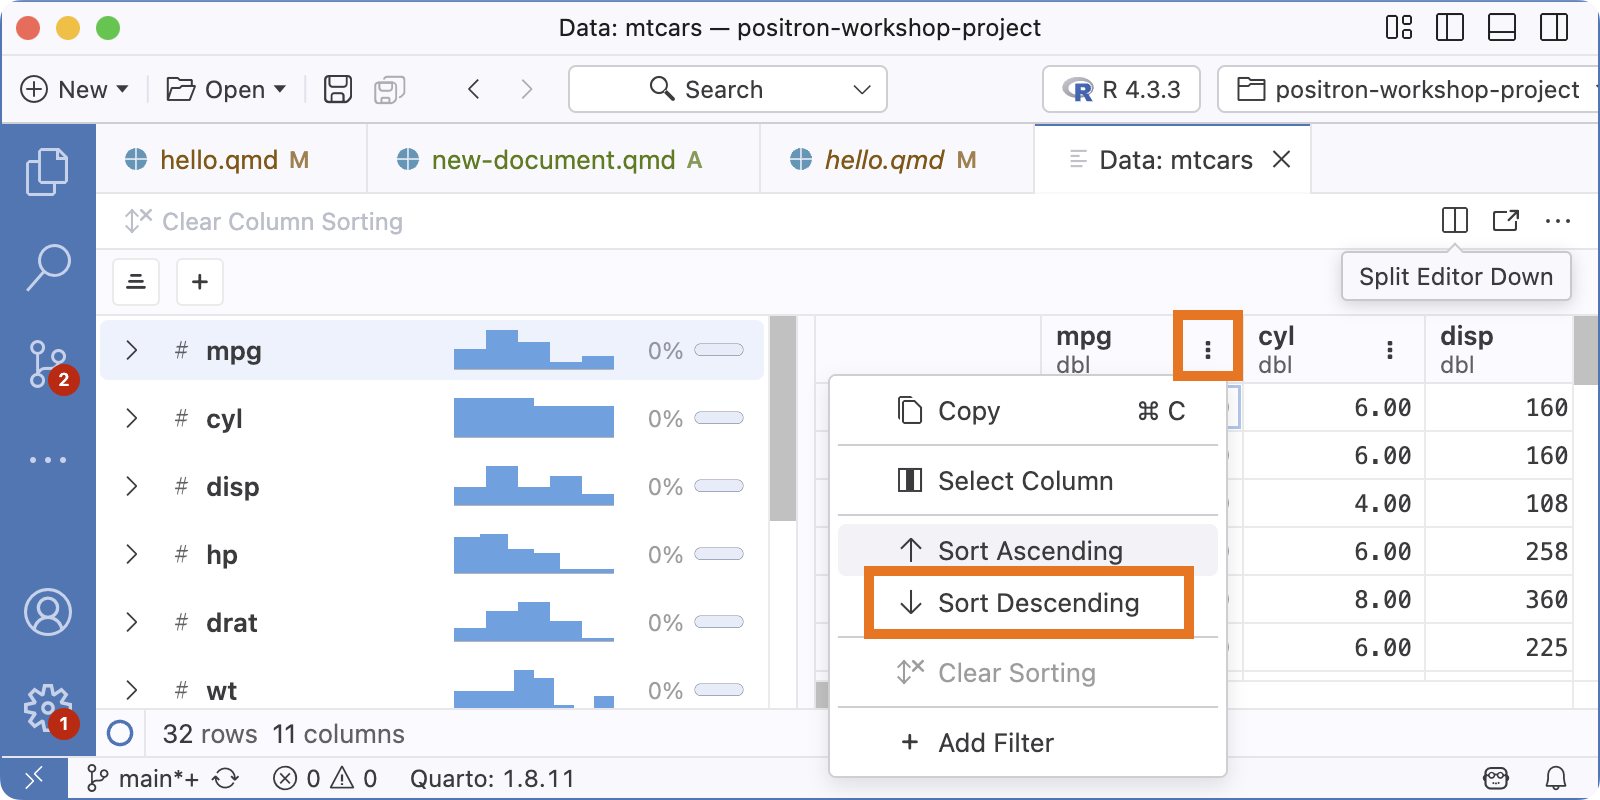Screen dimensions: 1600x800
Task: Open the New dropdown menu
Action: pyautogui.click(x=75, y=89)
